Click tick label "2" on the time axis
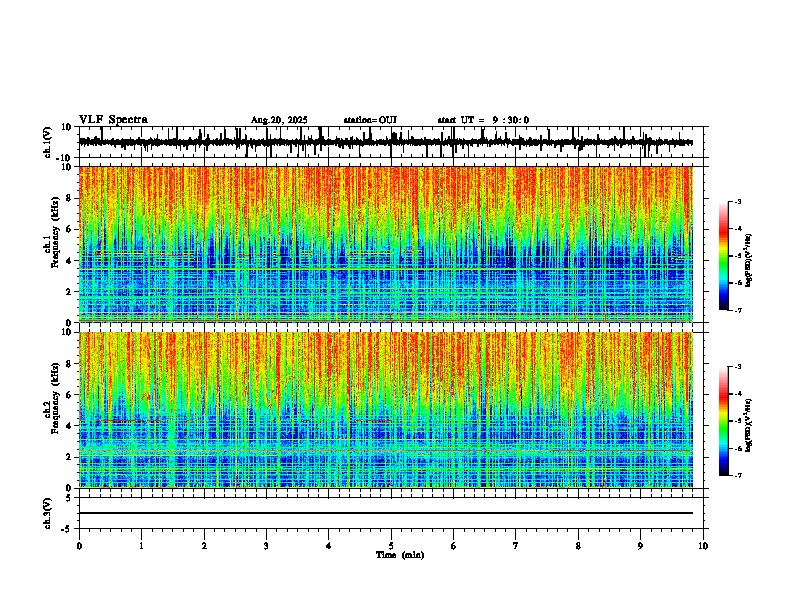 pyautogui.click(x=204, y=546)
